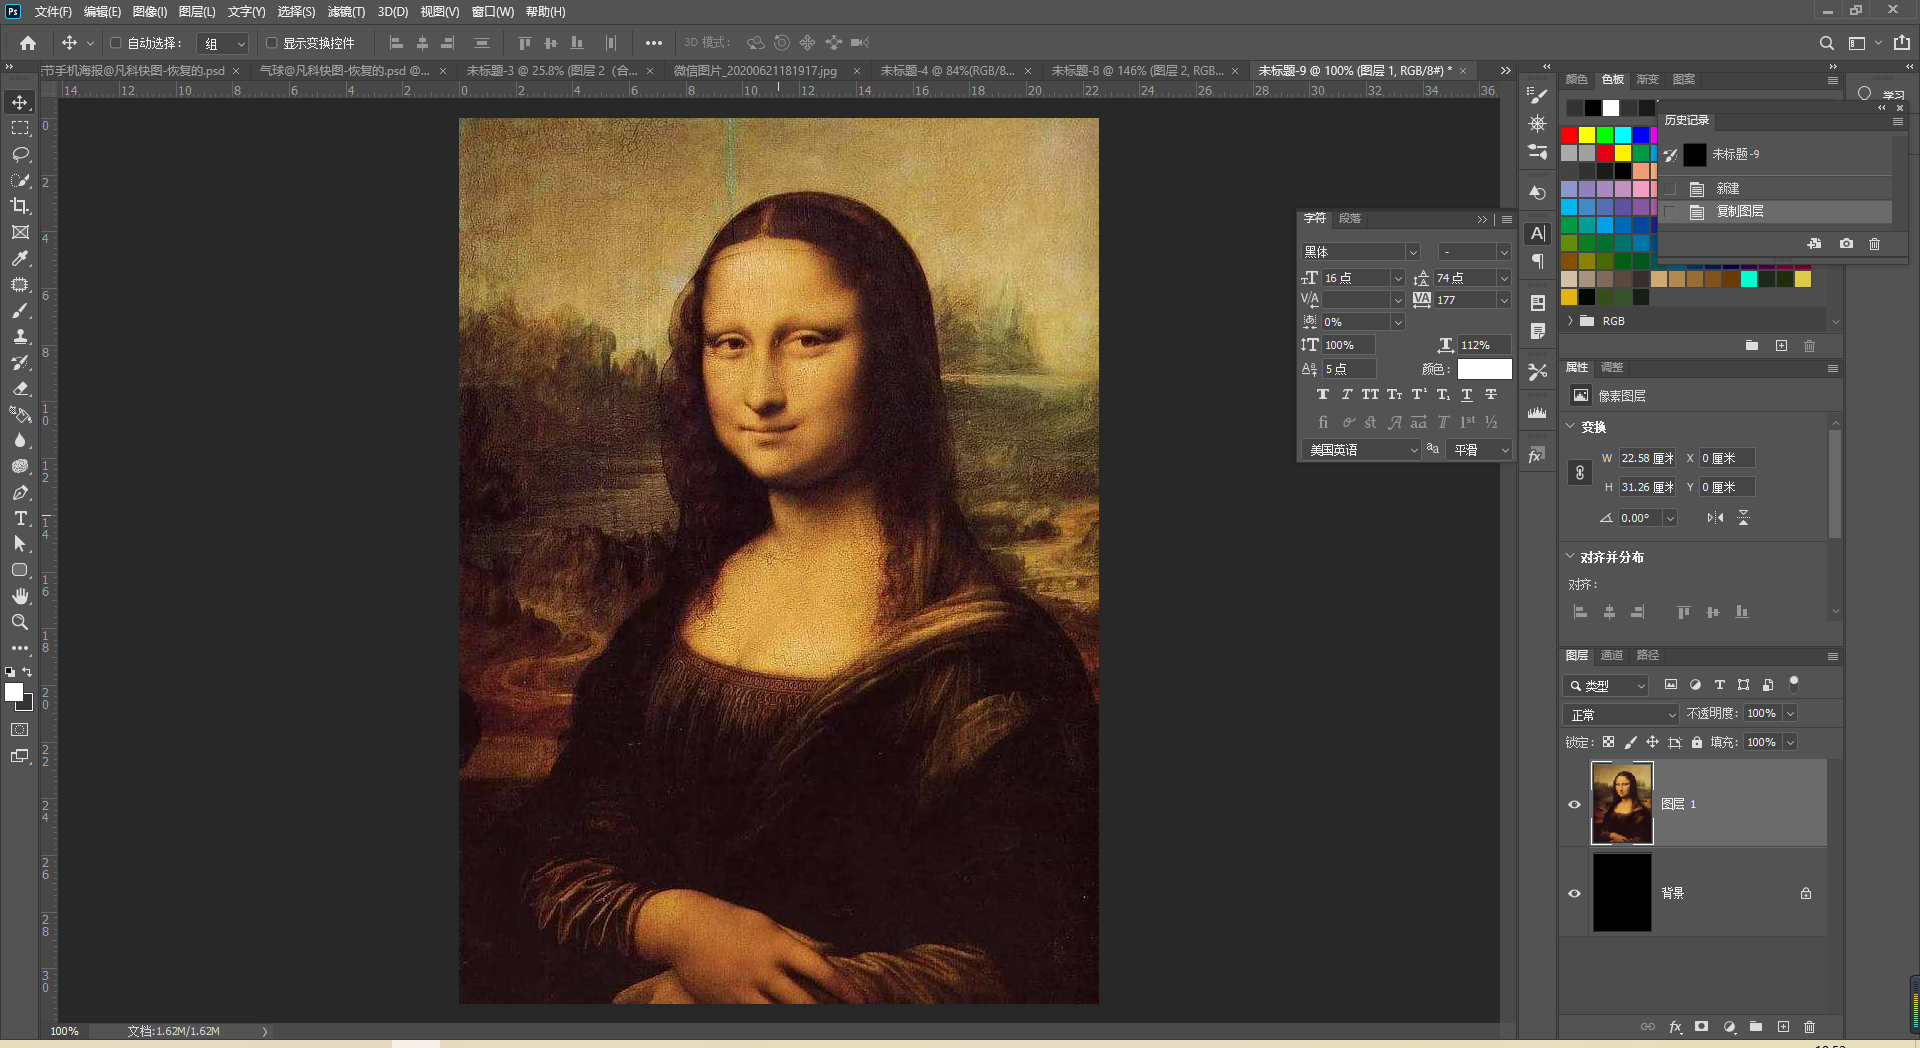Select the Brush tool
1920x1048 pixels.
[x=20, y=310]
